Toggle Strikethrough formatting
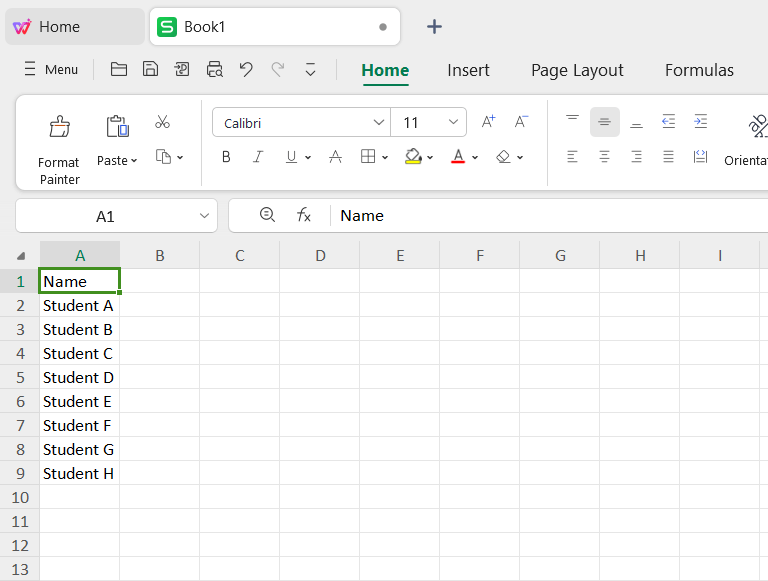 pyautogui.click(x=335, y=157)
